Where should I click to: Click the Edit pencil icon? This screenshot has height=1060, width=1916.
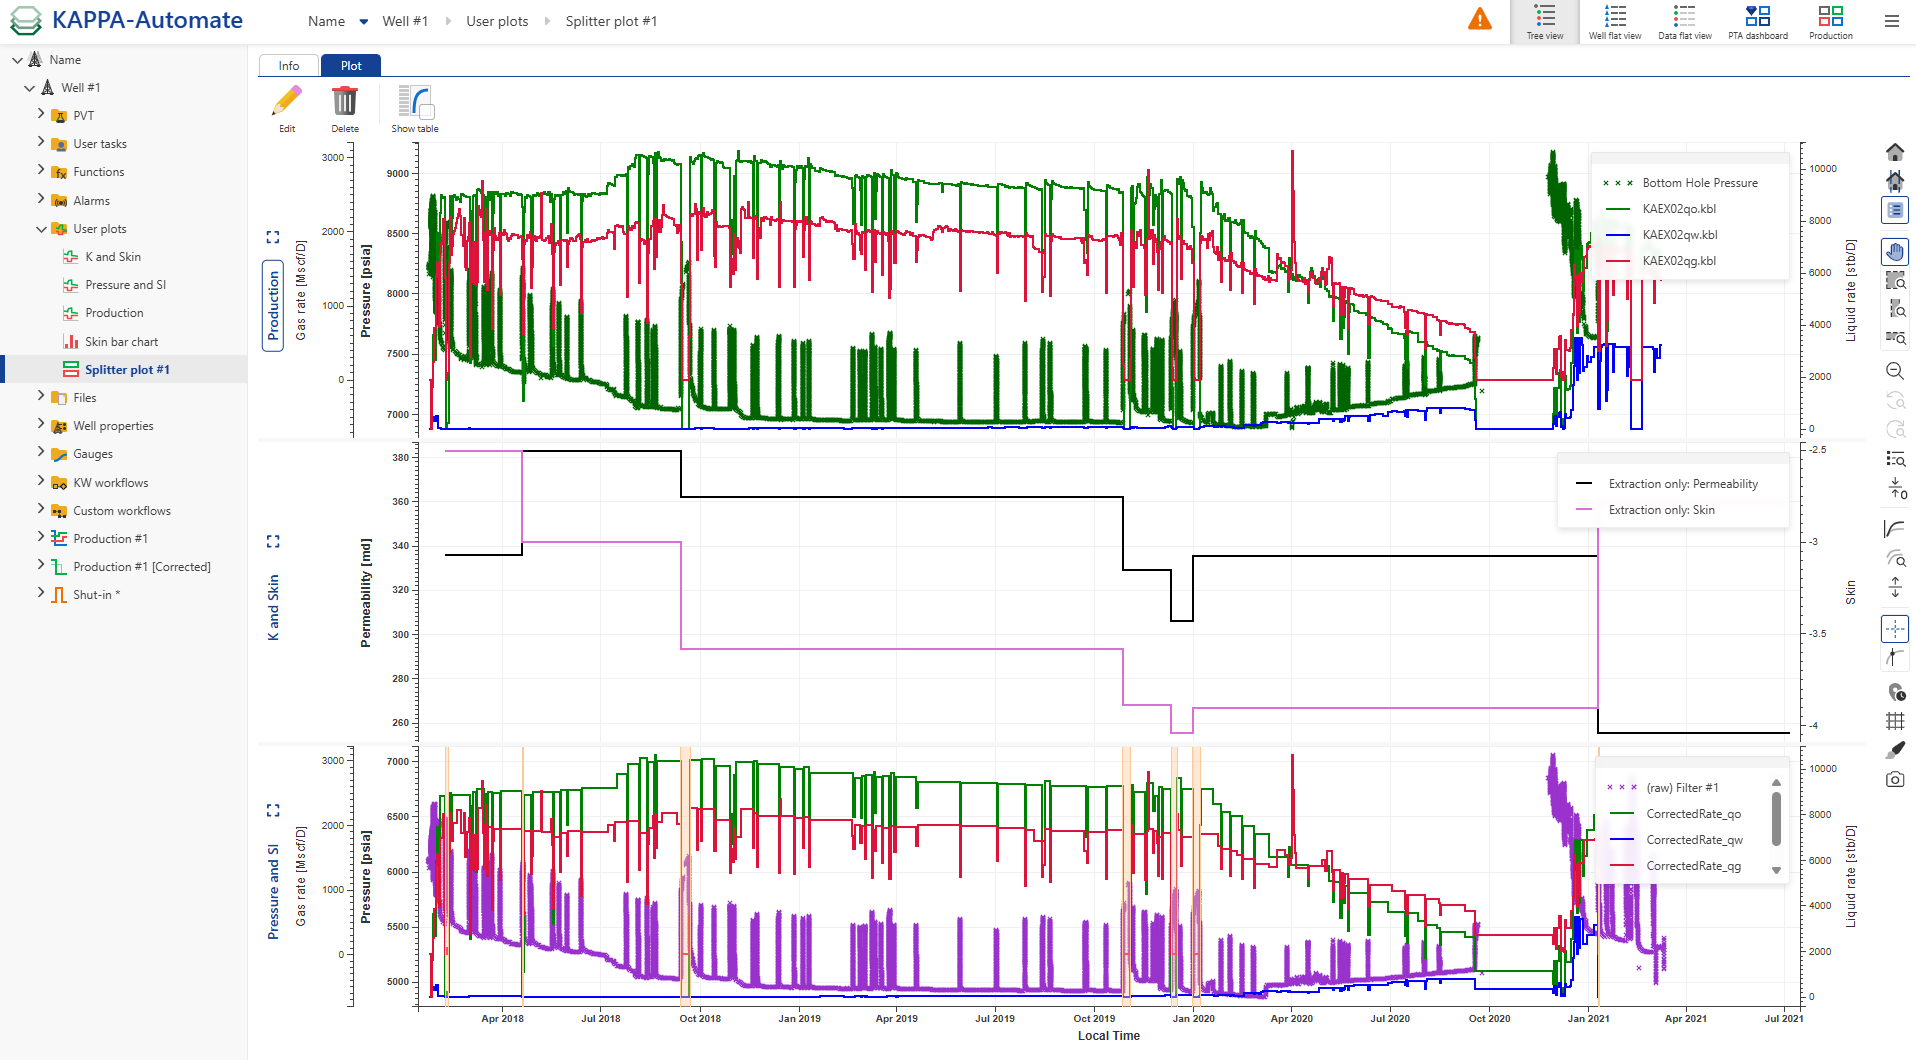coord(287,108)
